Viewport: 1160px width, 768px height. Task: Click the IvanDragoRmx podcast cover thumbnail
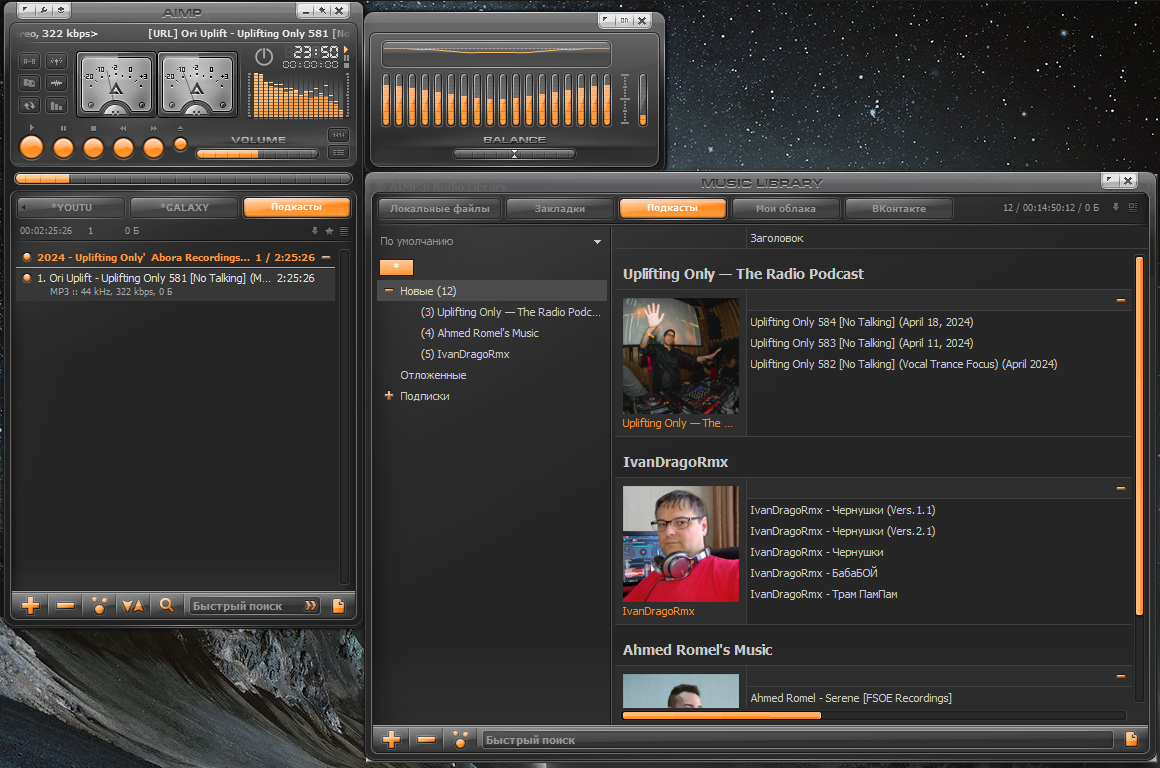[681, 544]
